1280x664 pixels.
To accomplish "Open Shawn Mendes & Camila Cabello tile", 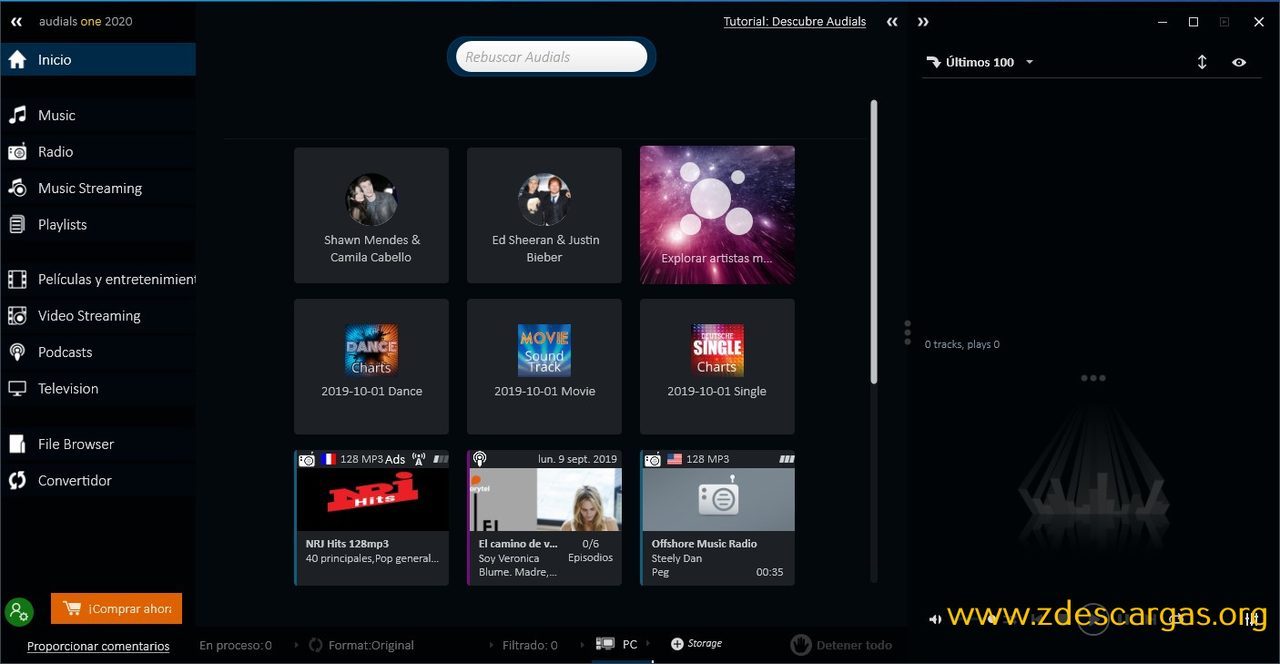I will (371, 215).
